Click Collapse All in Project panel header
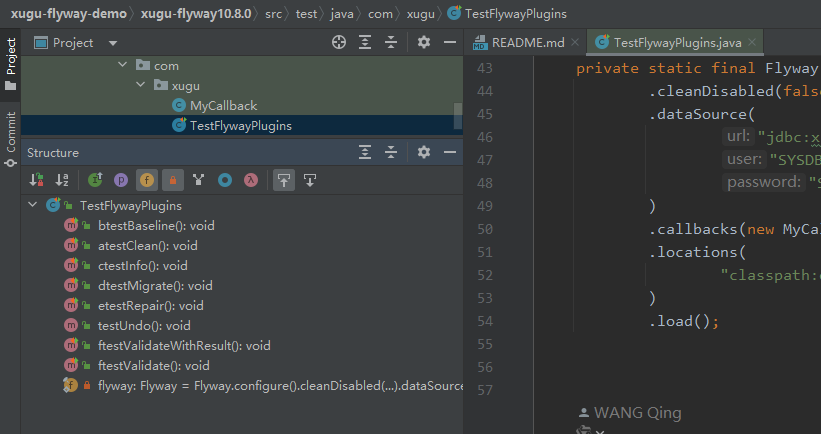Viewport: 821px width, 434px height. click(391, 43)
